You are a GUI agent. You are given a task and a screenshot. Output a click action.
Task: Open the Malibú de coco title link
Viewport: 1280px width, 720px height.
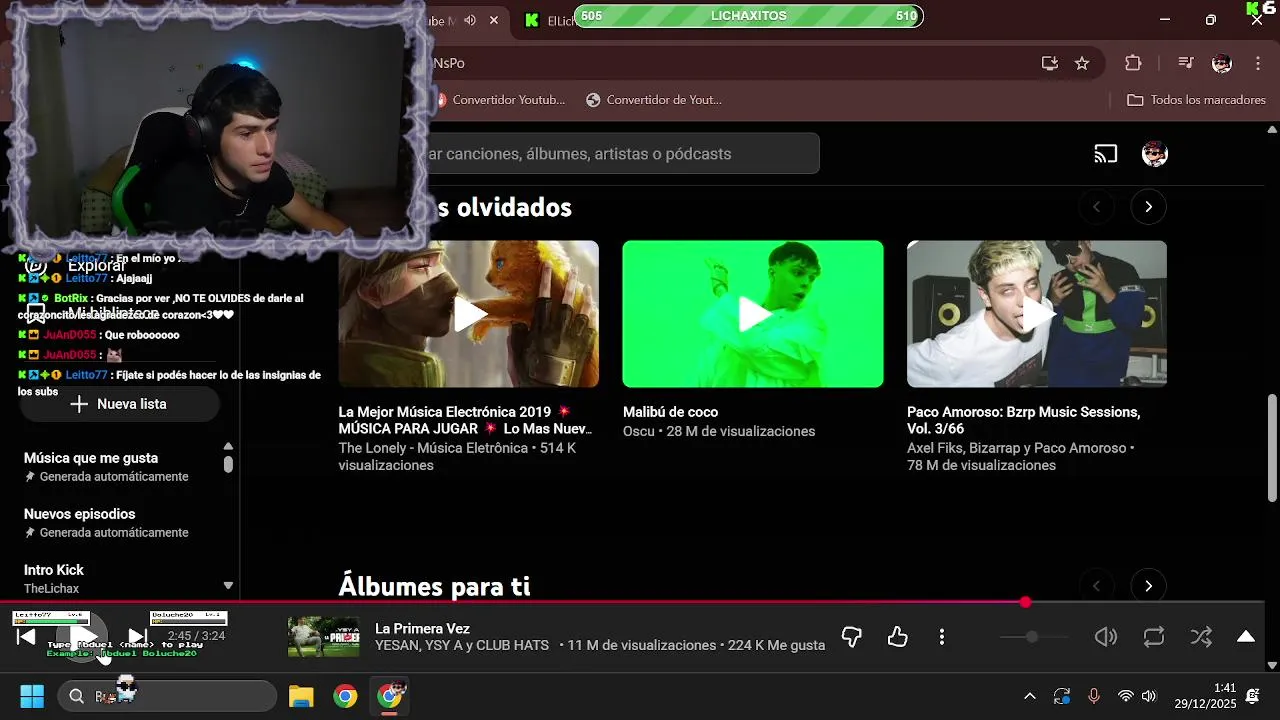coord(670,412)
